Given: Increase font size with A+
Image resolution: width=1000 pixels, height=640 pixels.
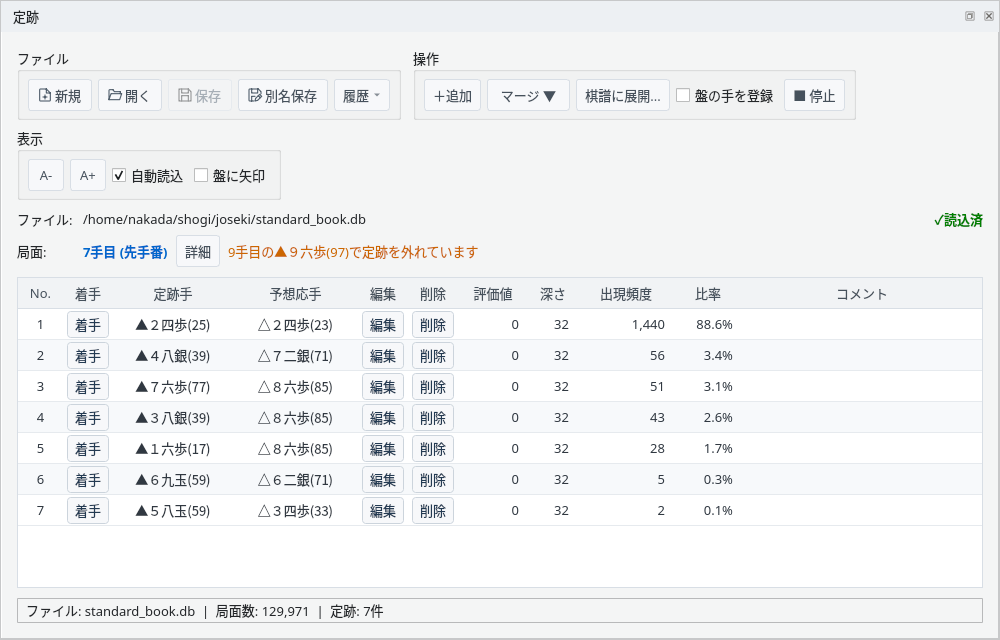Looking at the screenshot, I should click(x=88, y=175).
